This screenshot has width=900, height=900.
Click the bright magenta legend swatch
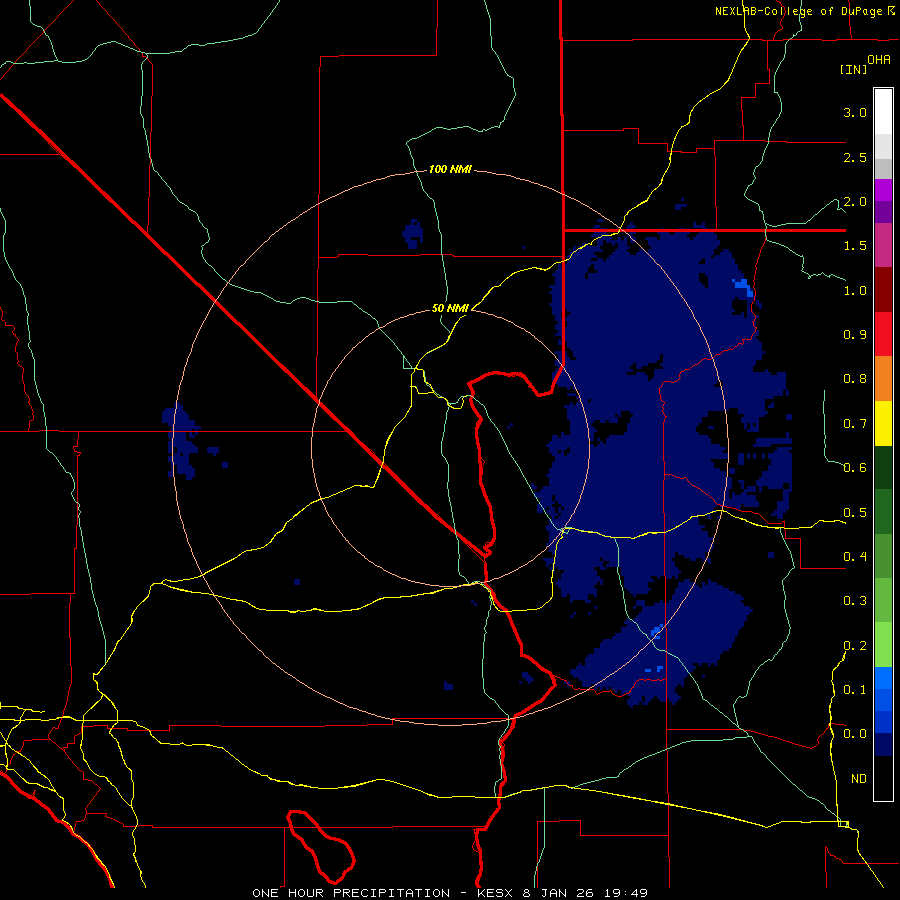click(883, 189)
